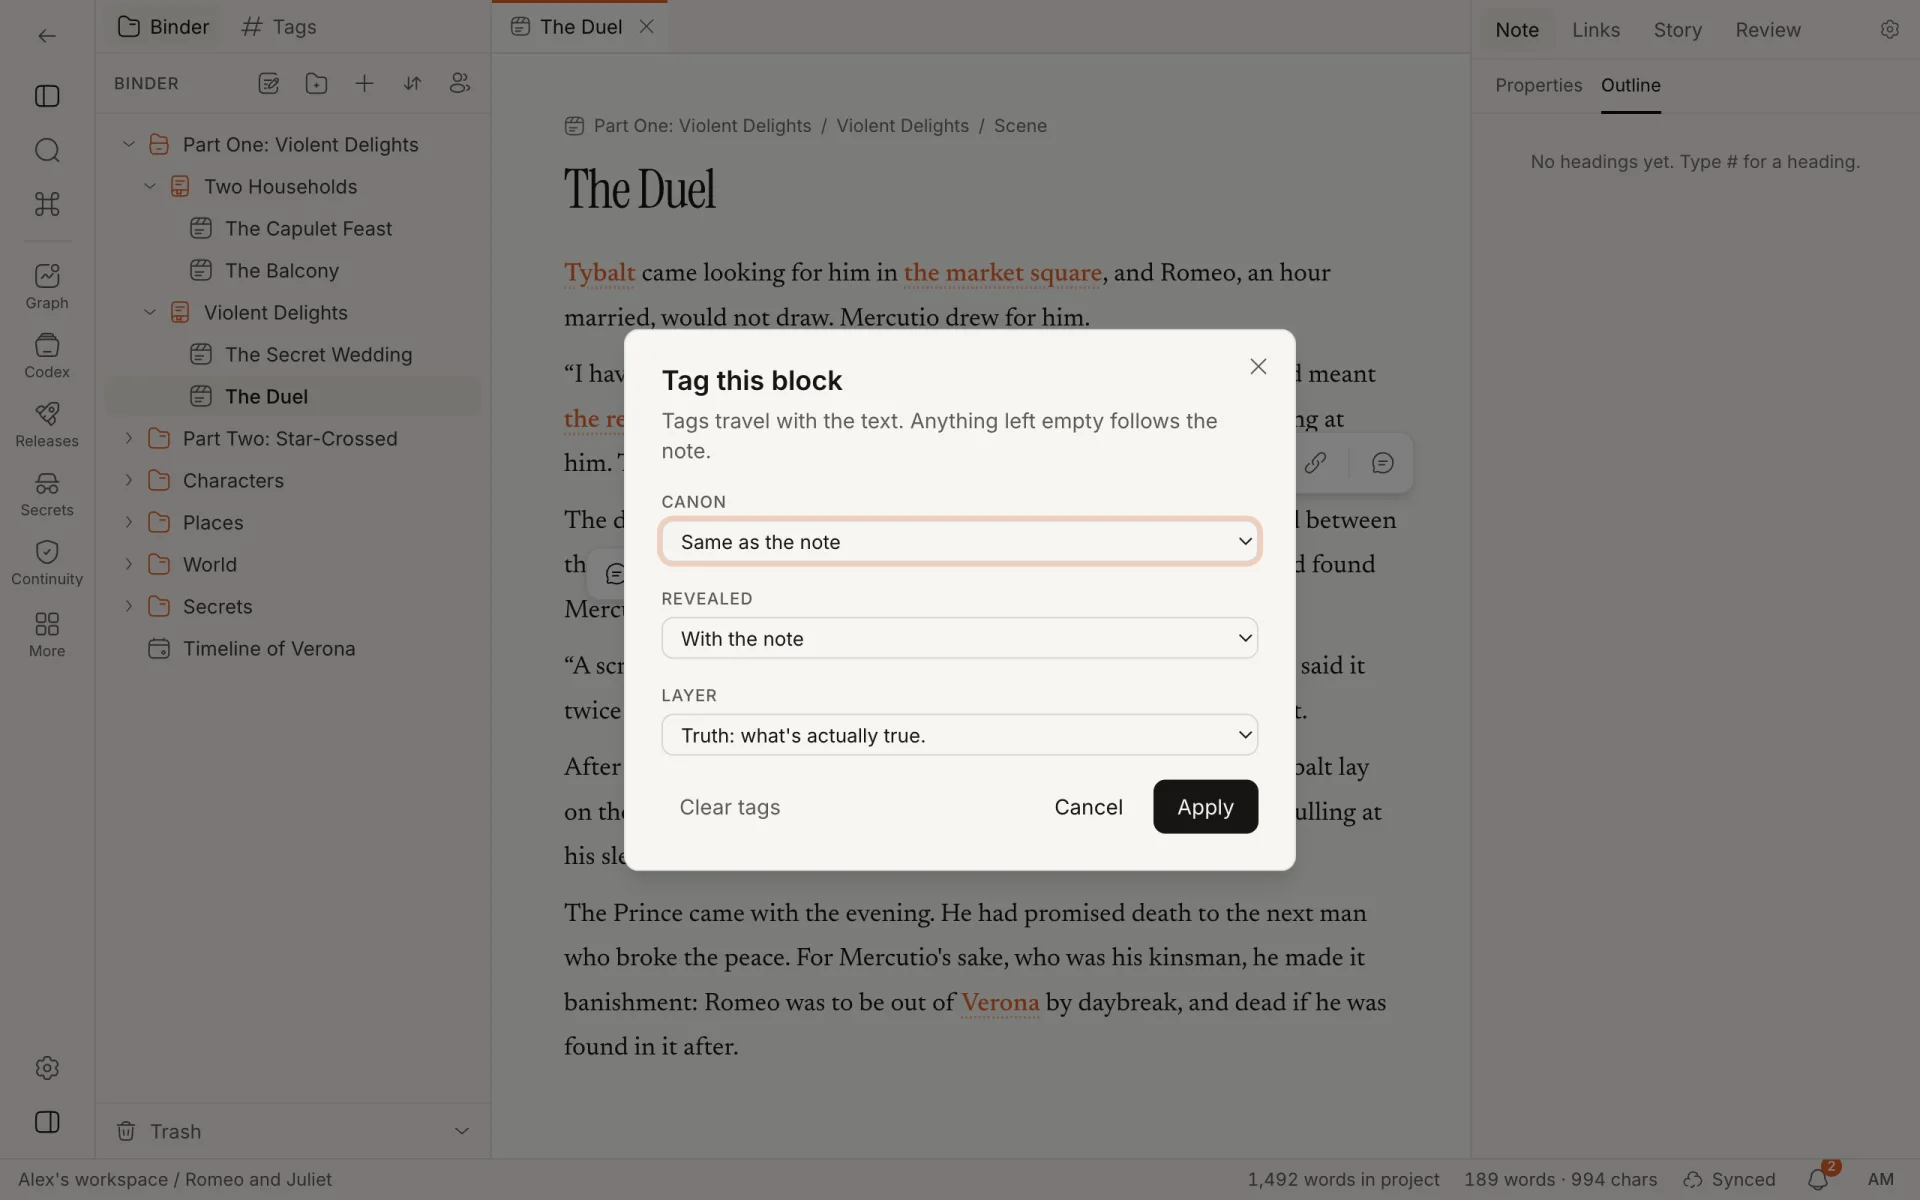Open workspace settings gear in sidebar
The width and height of the screenshot is (1920, 1200).
[47, 1068]
